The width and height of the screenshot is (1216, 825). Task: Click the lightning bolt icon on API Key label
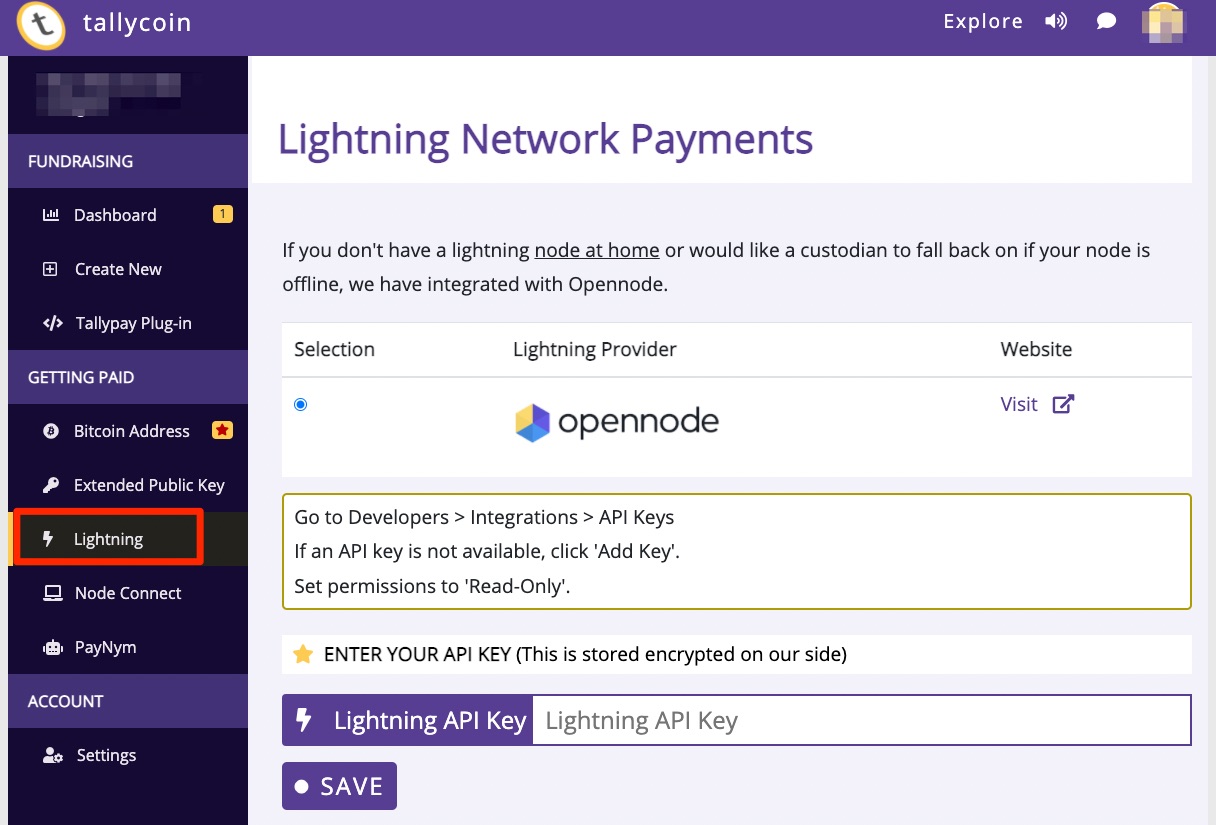(x=306, y=720)
